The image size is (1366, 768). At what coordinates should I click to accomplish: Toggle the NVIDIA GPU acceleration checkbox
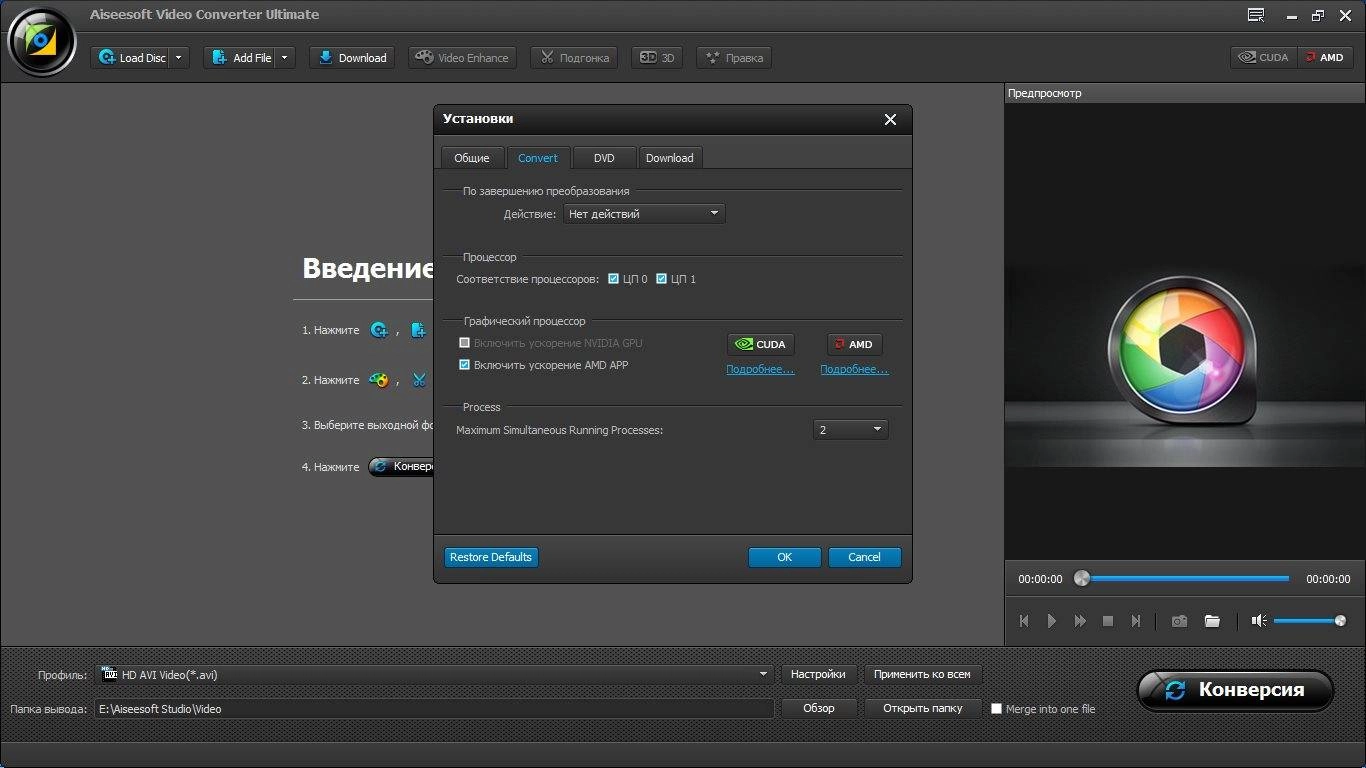pyautogui.click(x=464, y=343)
